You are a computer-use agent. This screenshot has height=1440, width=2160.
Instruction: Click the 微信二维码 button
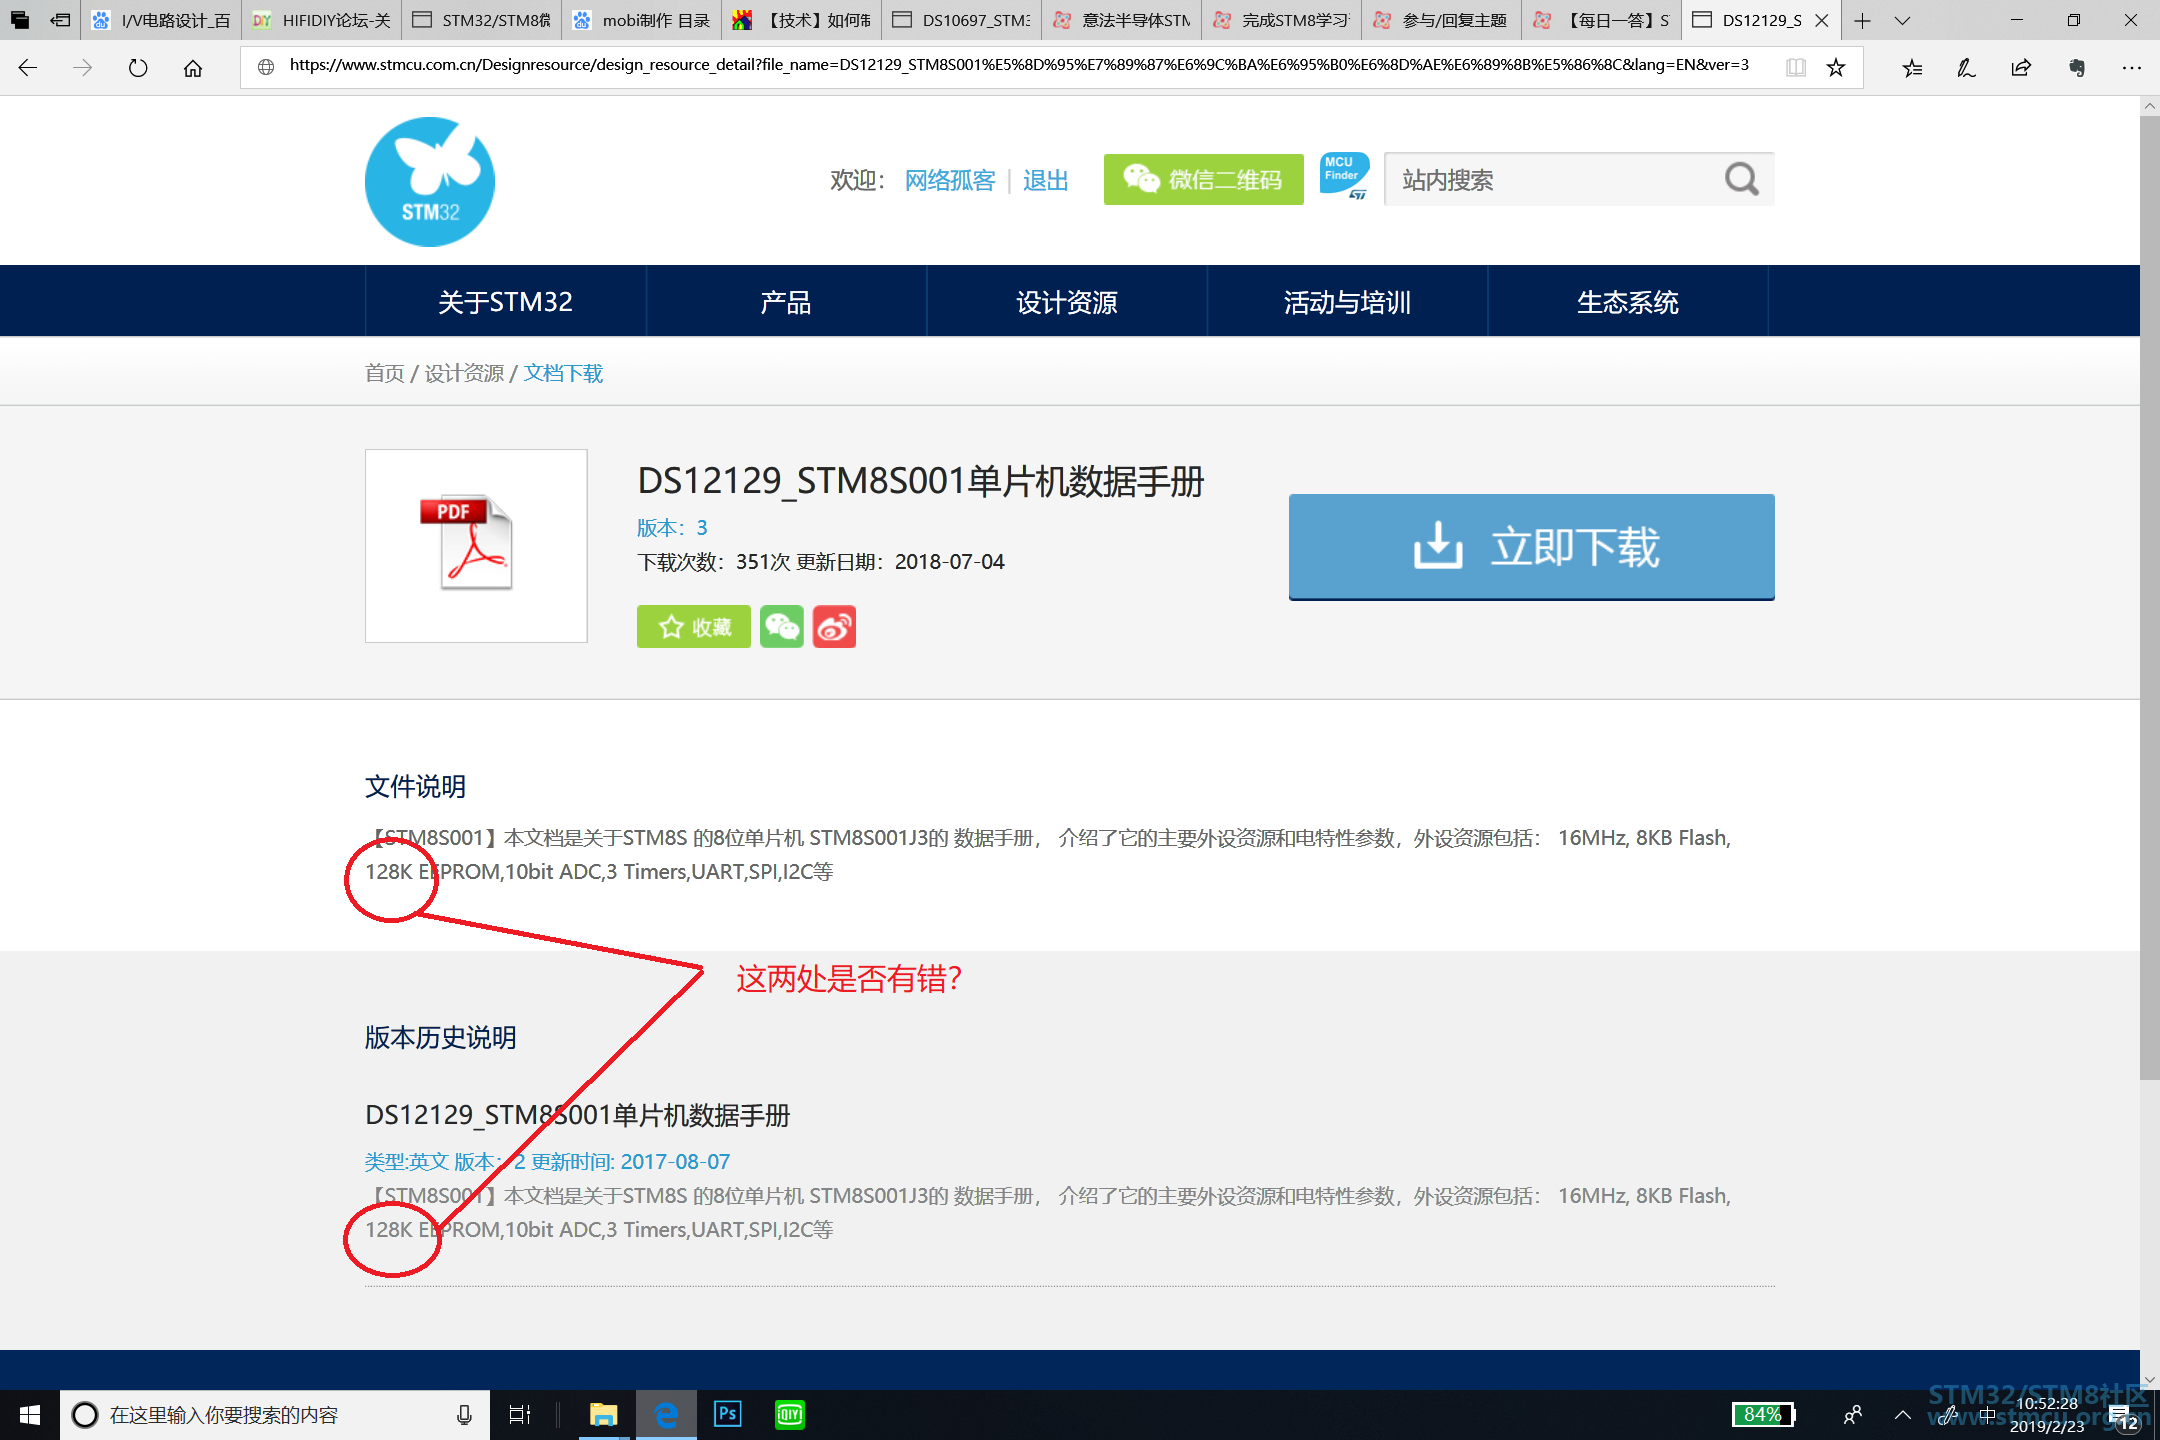pos(1204,180)
